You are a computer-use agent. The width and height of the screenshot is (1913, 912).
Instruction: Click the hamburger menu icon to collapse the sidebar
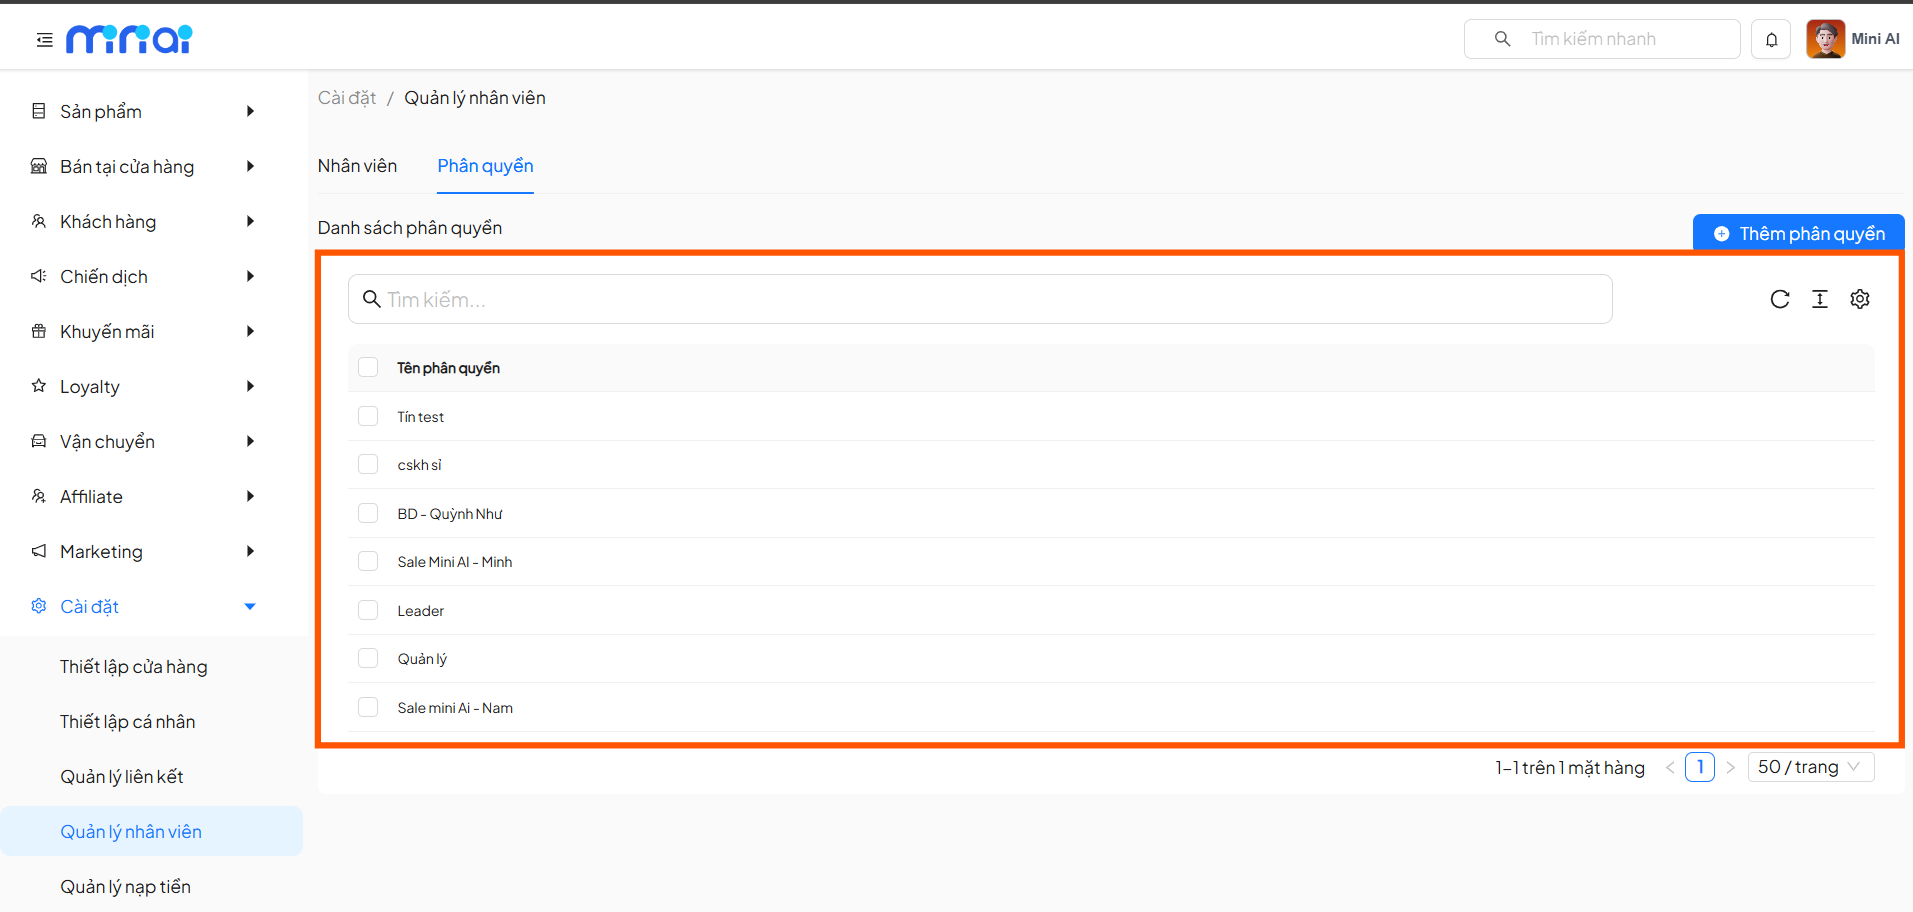44,40
